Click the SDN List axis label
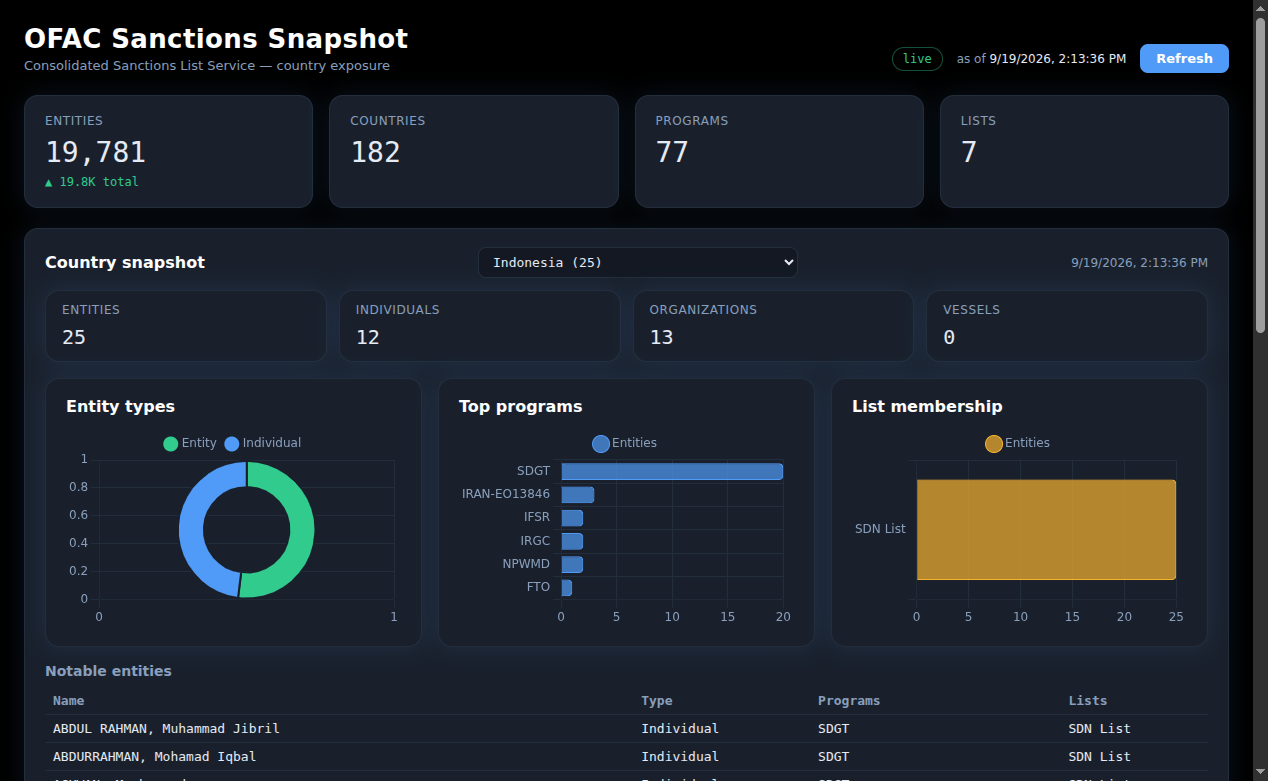The height and width of the screenshot is (781, 1268). (x=880, y=529)
